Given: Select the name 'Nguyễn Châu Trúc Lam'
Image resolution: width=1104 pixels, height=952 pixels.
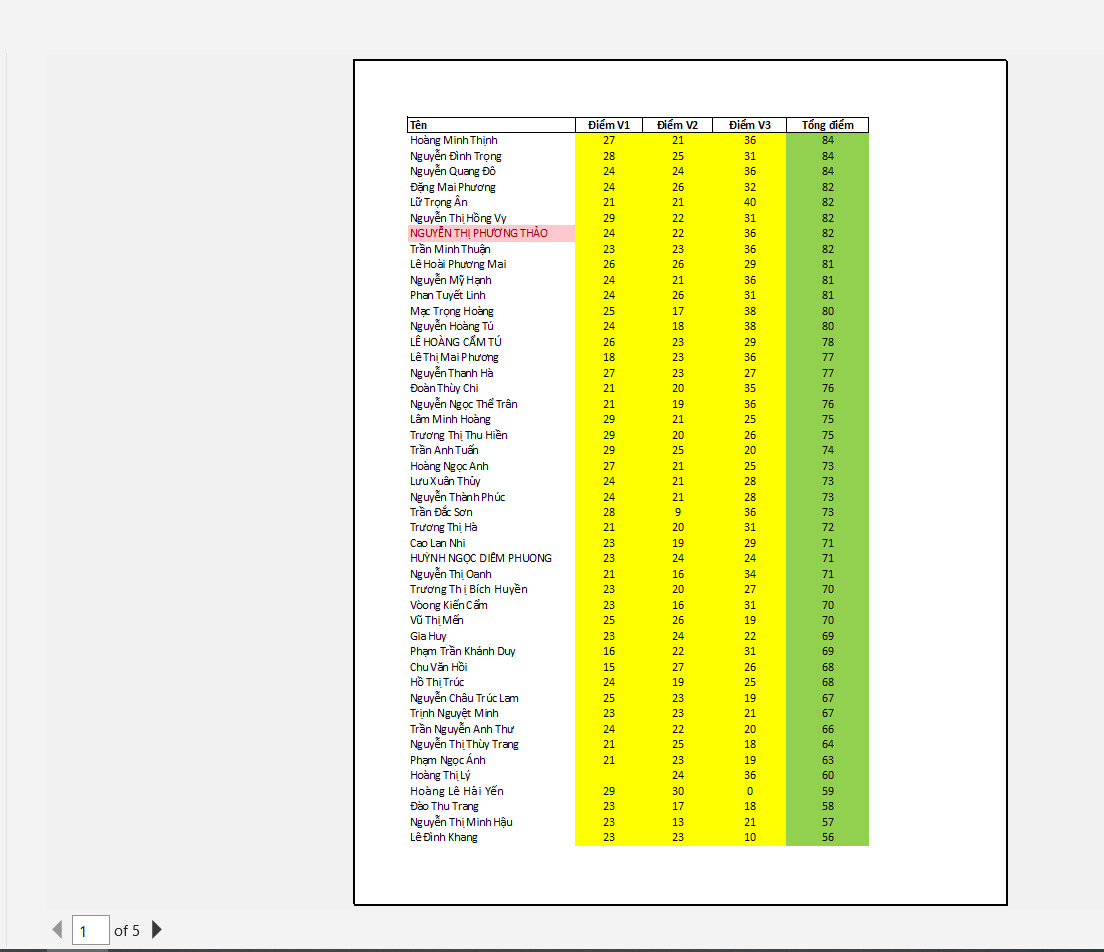Looking at the screenshot, I should (464, 698).
